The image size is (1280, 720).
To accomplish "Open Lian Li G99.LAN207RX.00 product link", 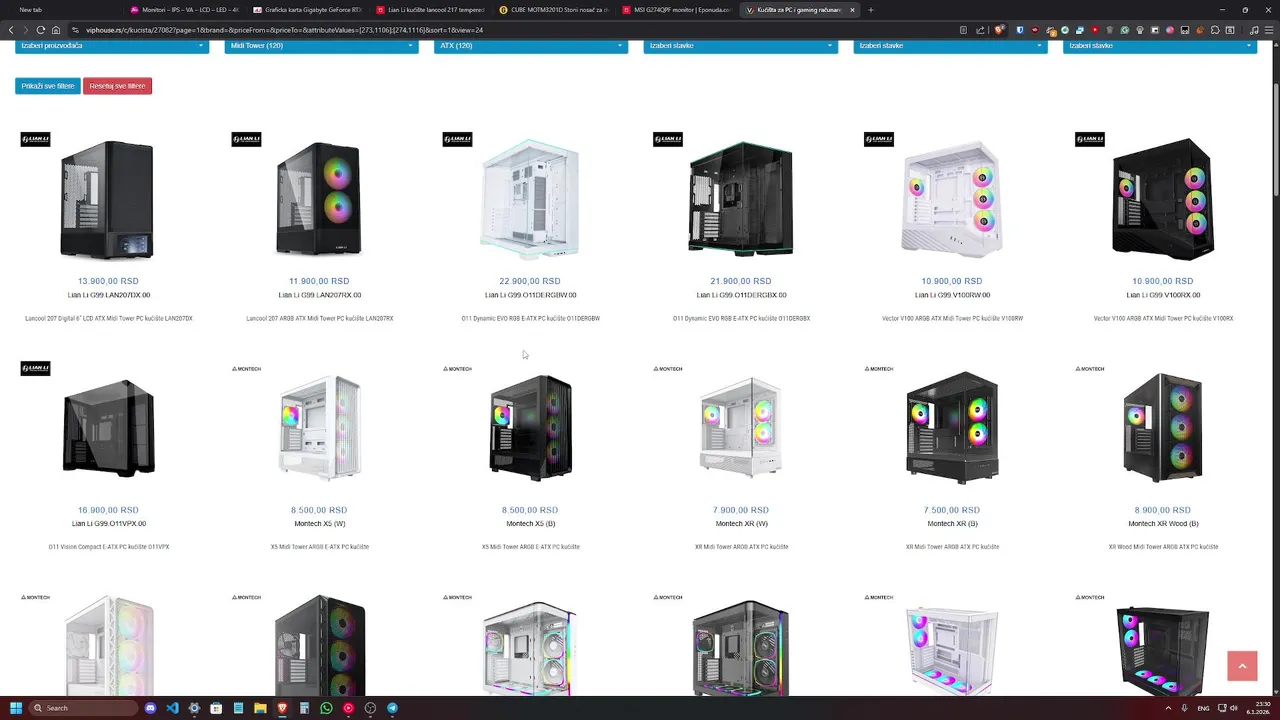I will [319, 295].
